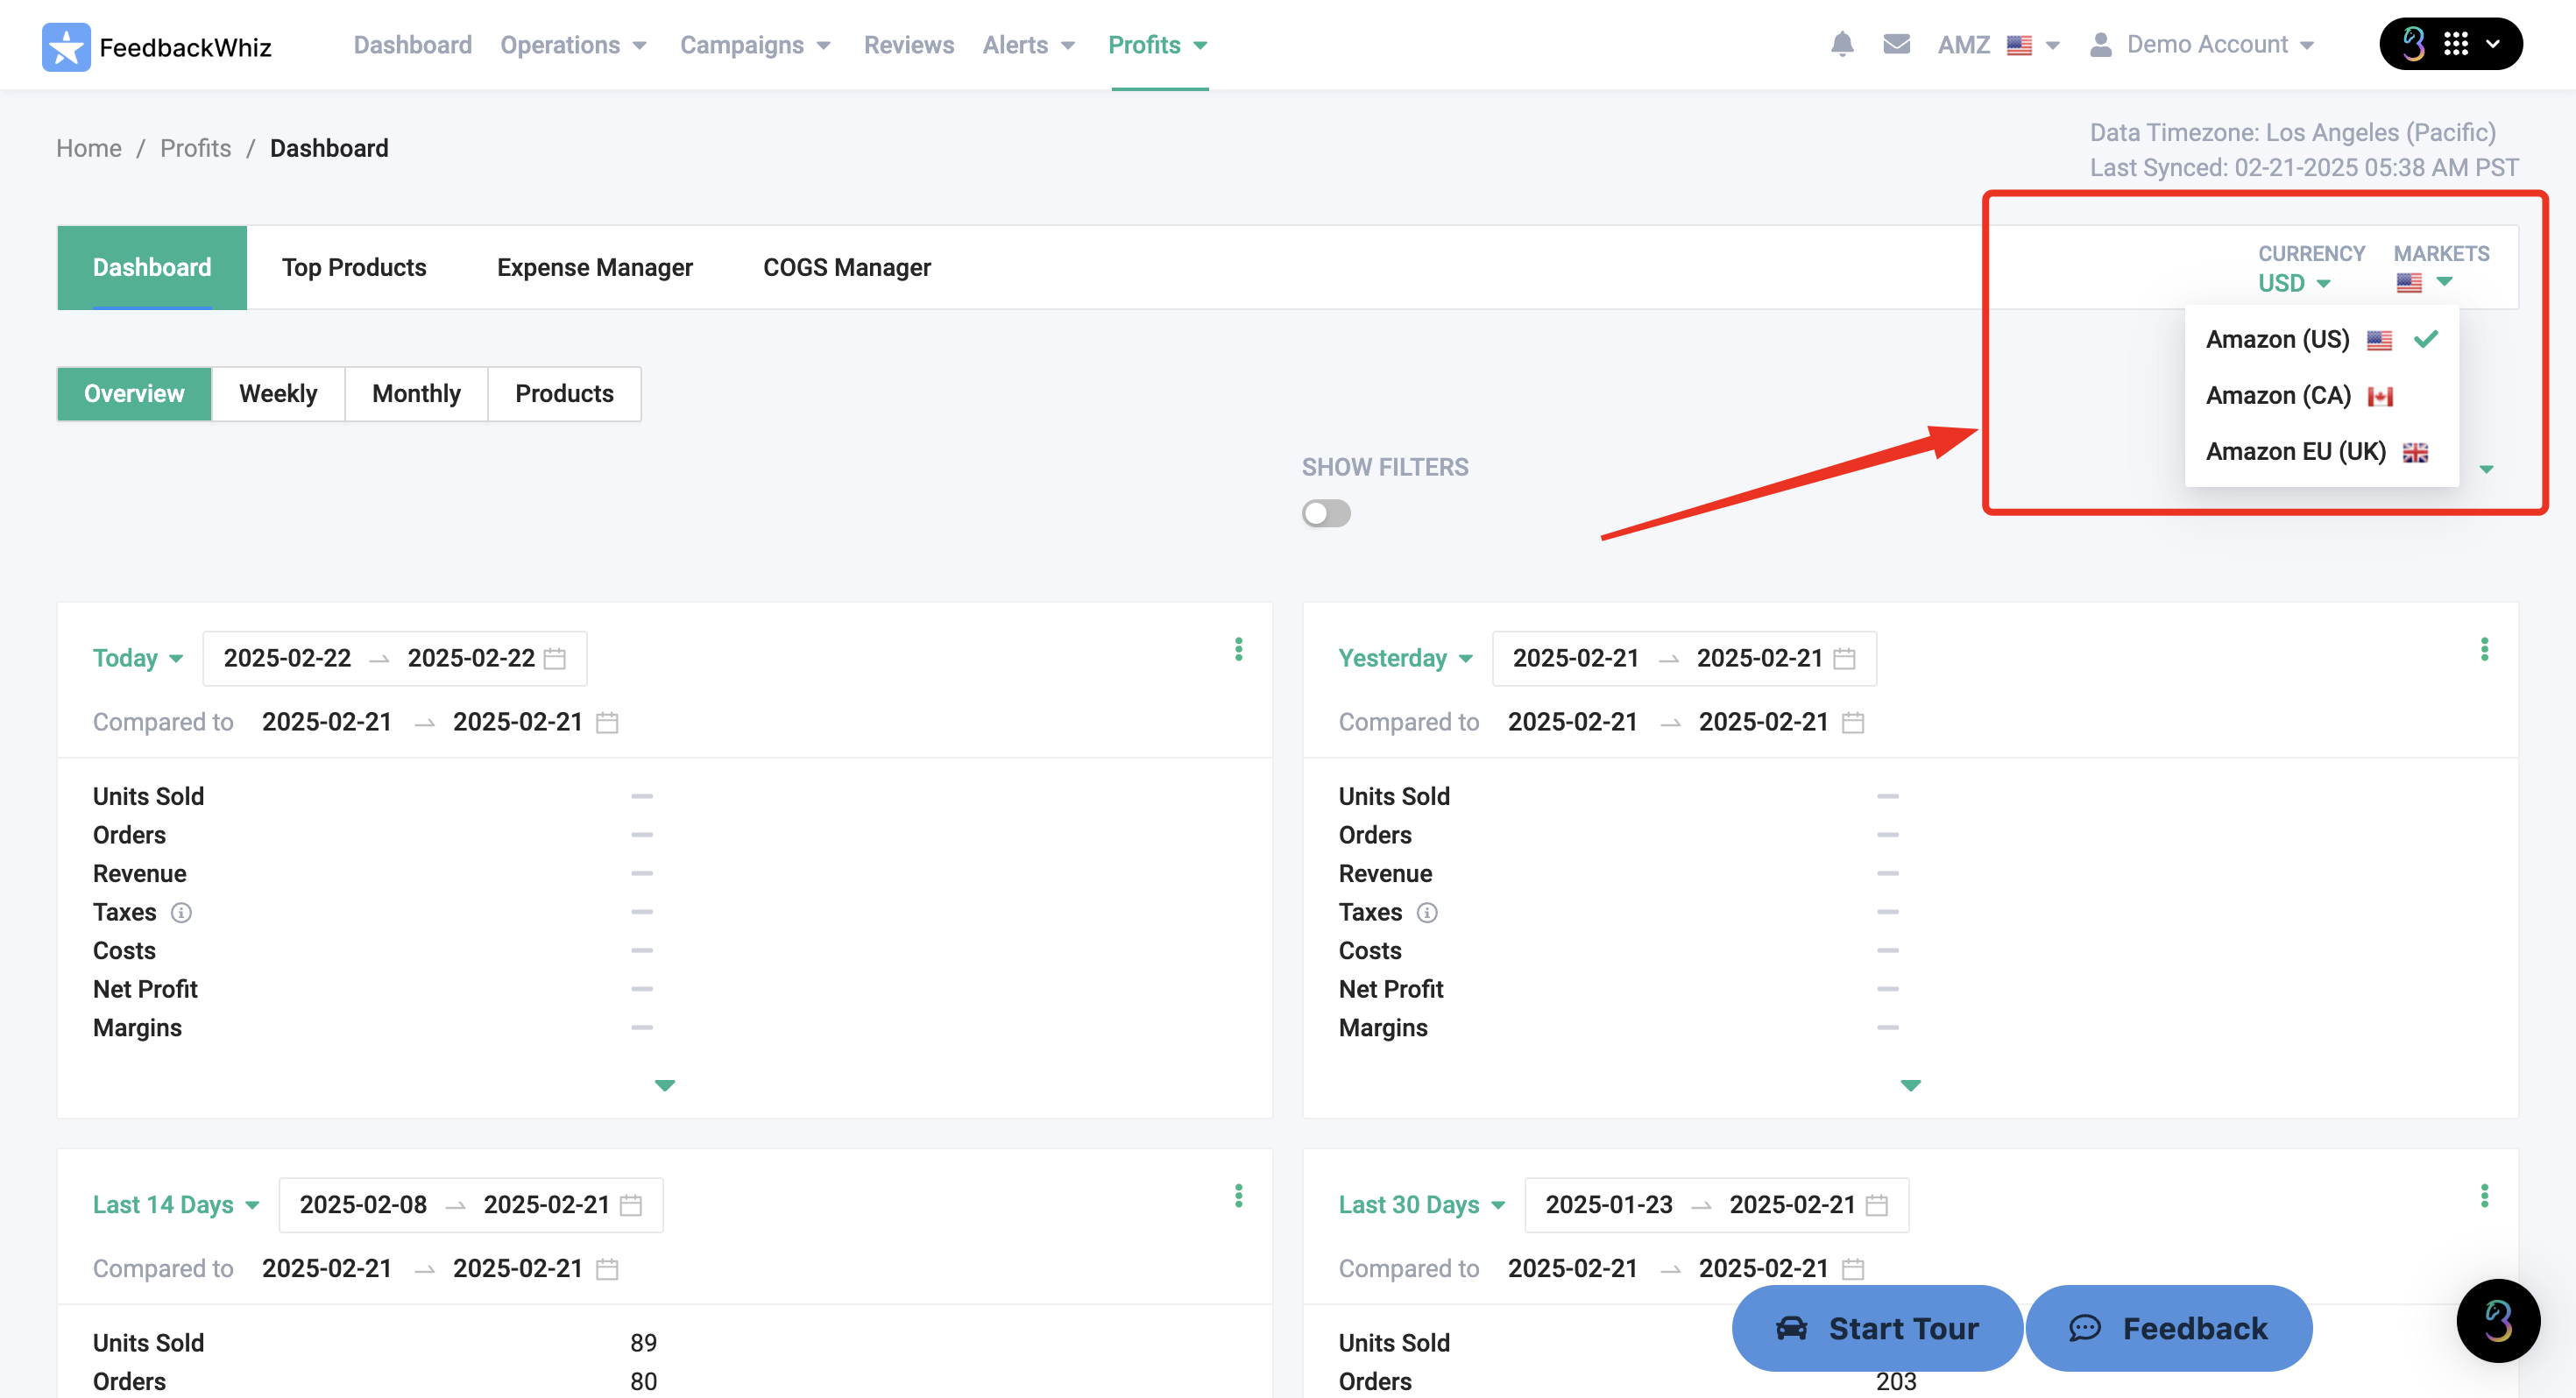This screenshot has width=2576, height=1398.
Task: Click the calendar icon in Yesterday date range
Action: [1844, 658]
